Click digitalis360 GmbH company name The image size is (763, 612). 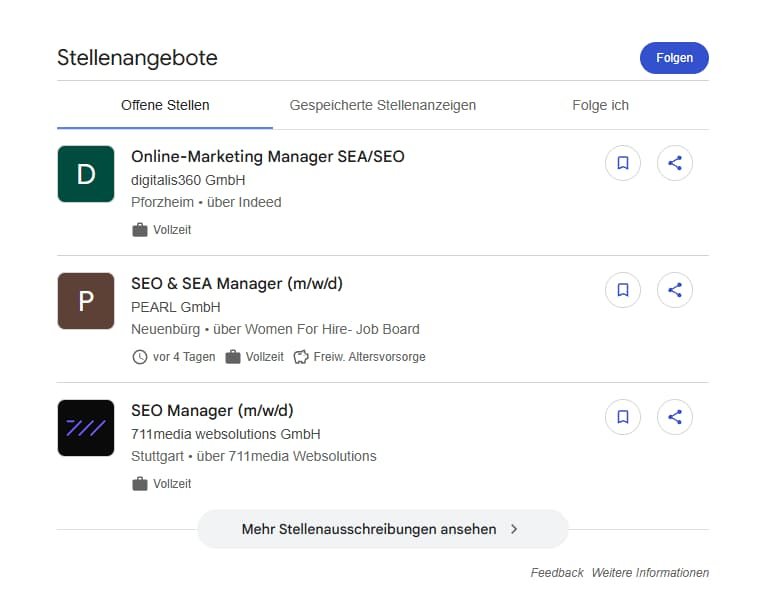188,180
